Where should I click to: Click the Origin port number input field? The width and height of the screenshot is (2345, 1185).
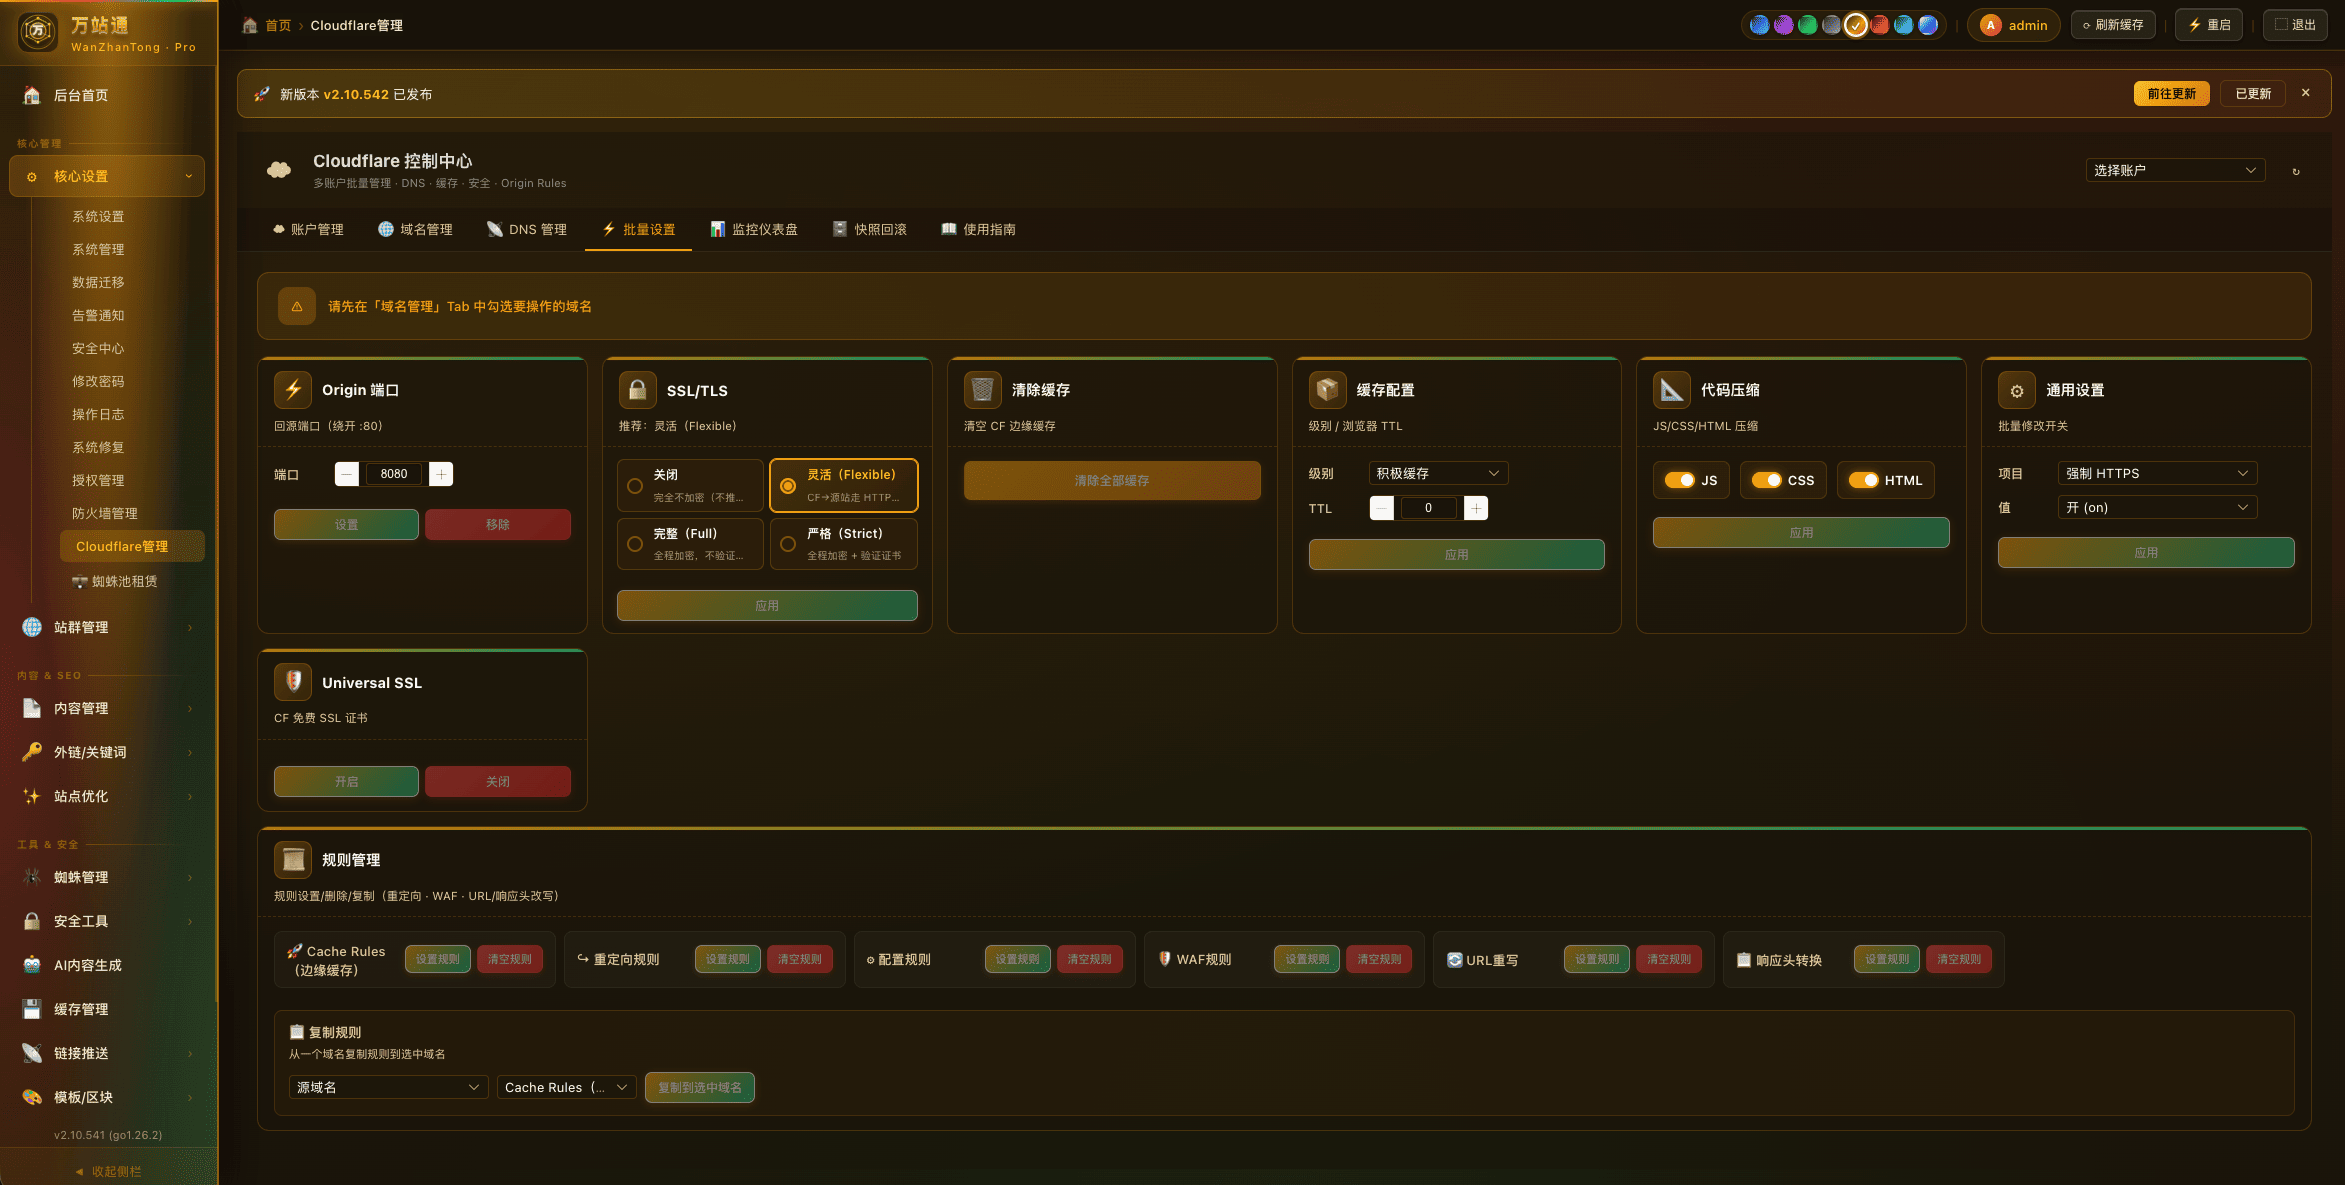(x=394, y=474)
